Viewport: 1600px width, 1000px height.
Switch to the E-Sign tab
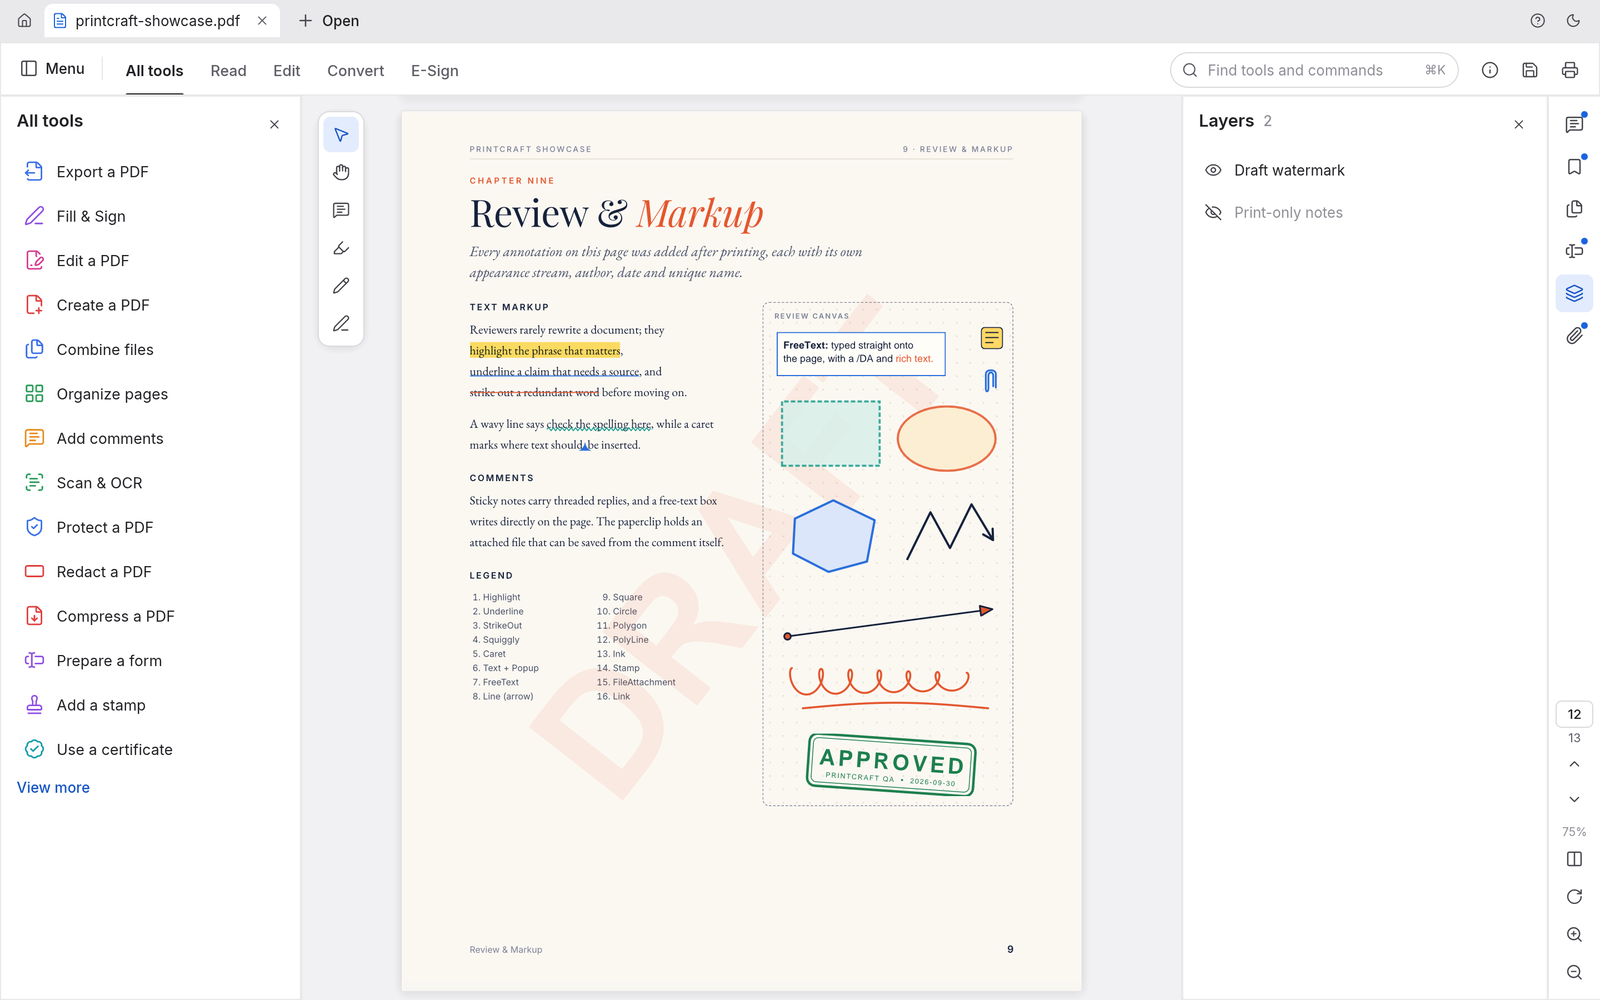pos(435,71)
